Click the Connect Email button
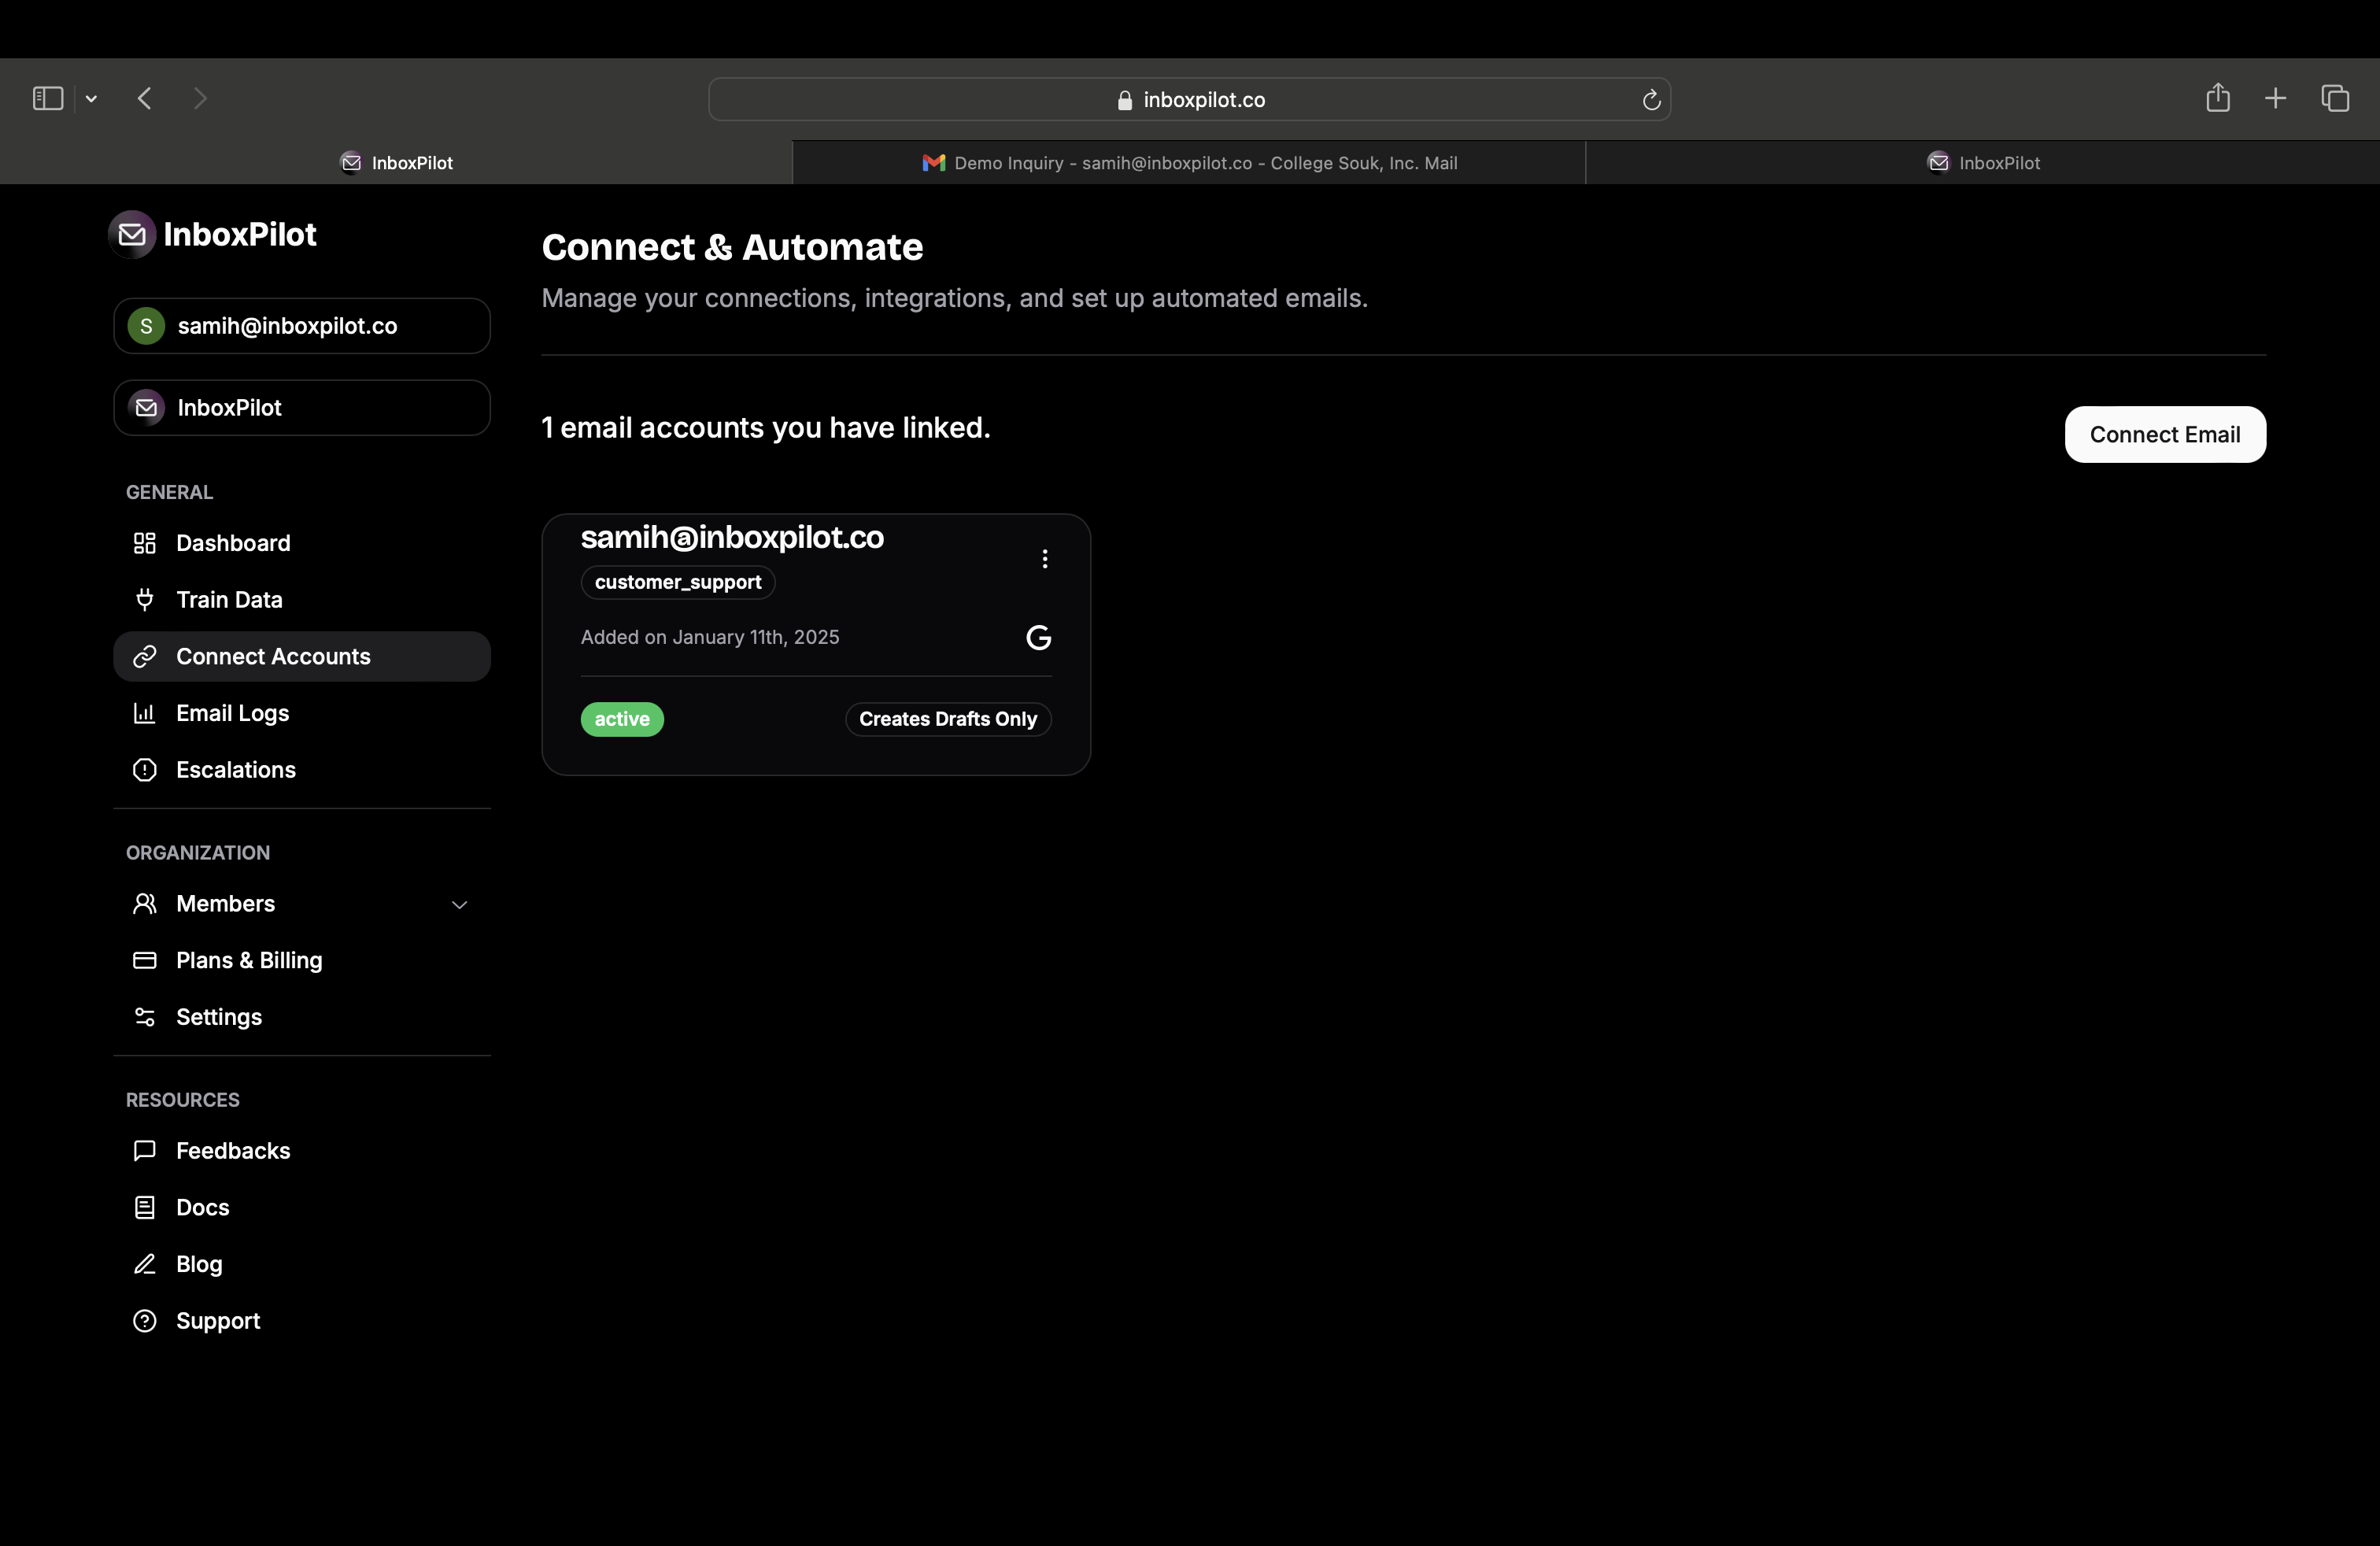This screenshot has height=1546, width=2380. 2164,435
